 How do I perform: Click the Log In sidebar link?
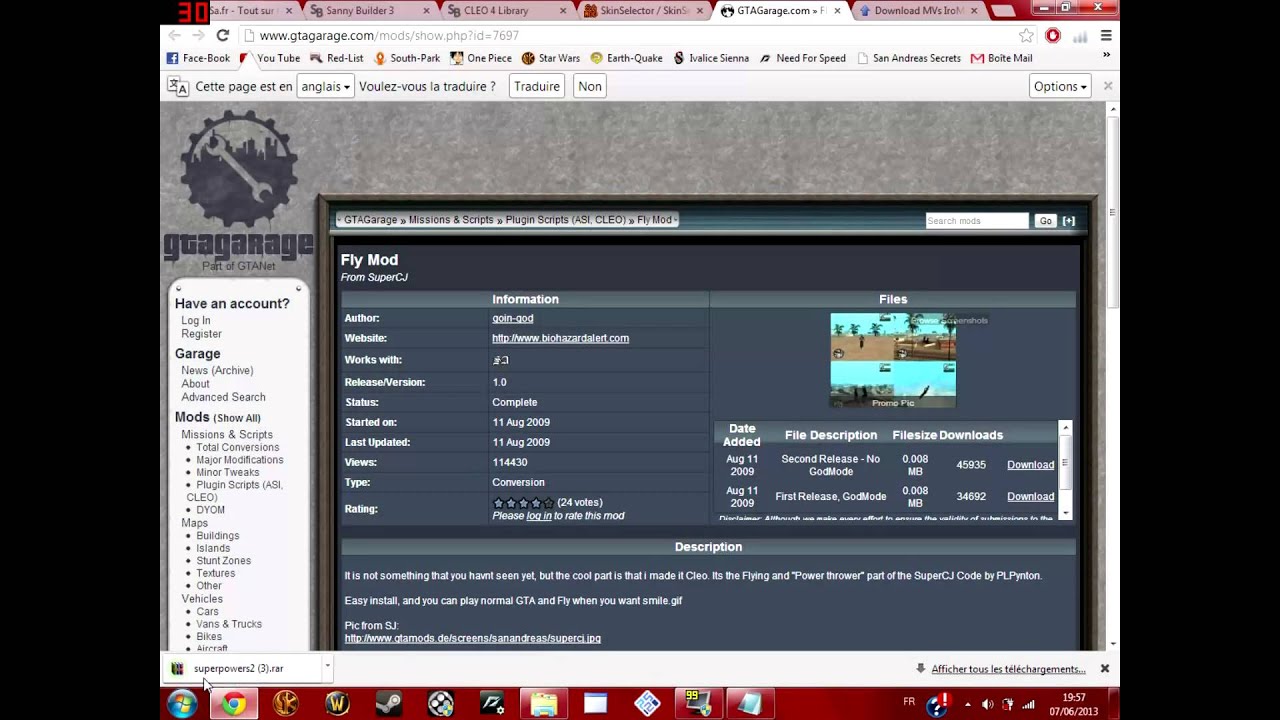[x=196, y=321]
